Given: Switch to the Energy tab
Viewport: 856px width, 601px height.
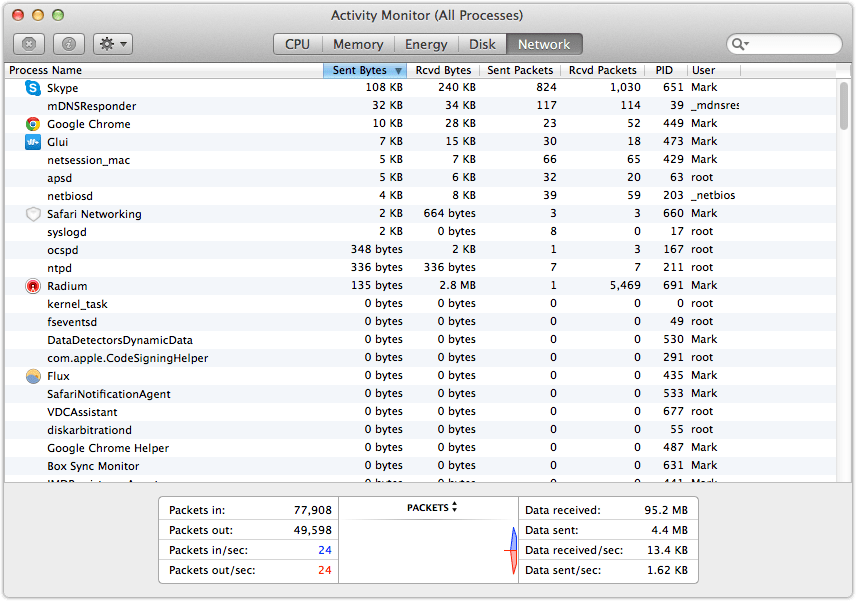Looking at the screenshot, I should tap(426, 44).
